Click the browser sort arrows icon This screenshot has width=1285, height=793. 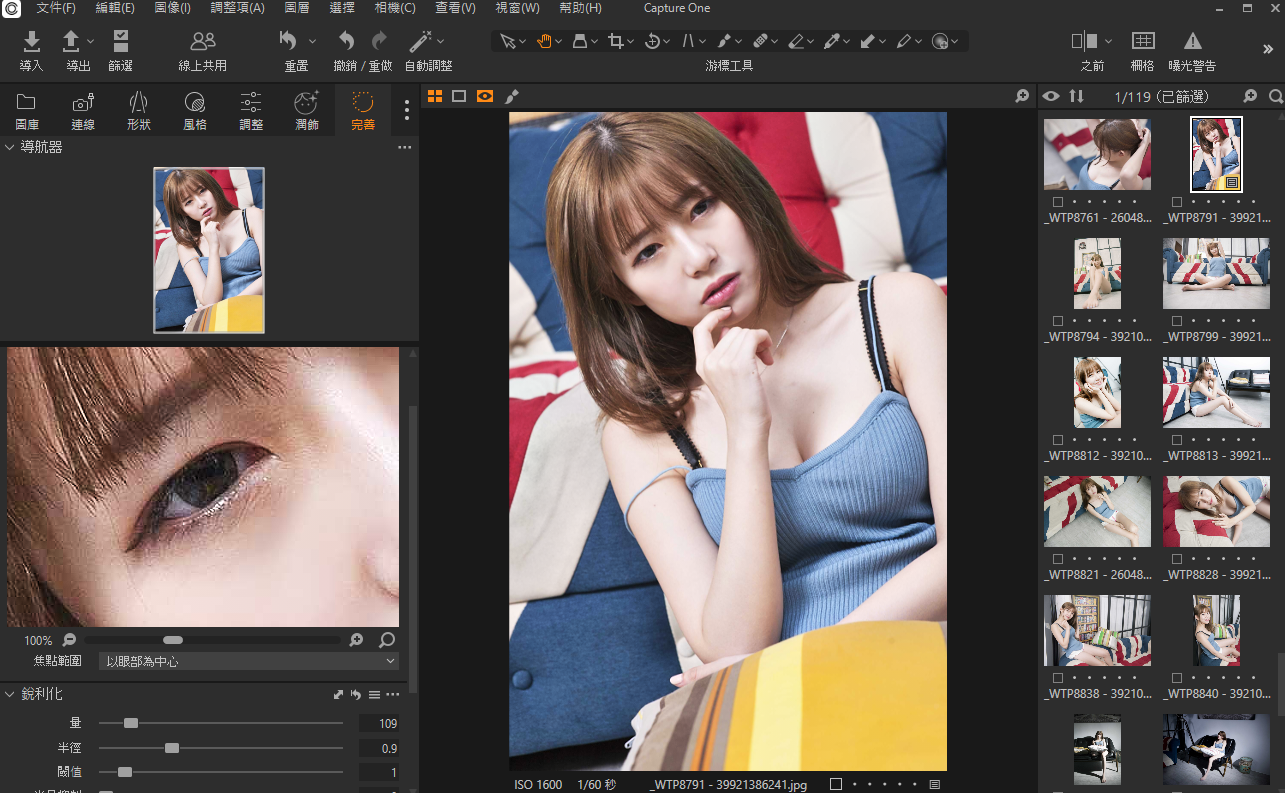[1076, 96]
